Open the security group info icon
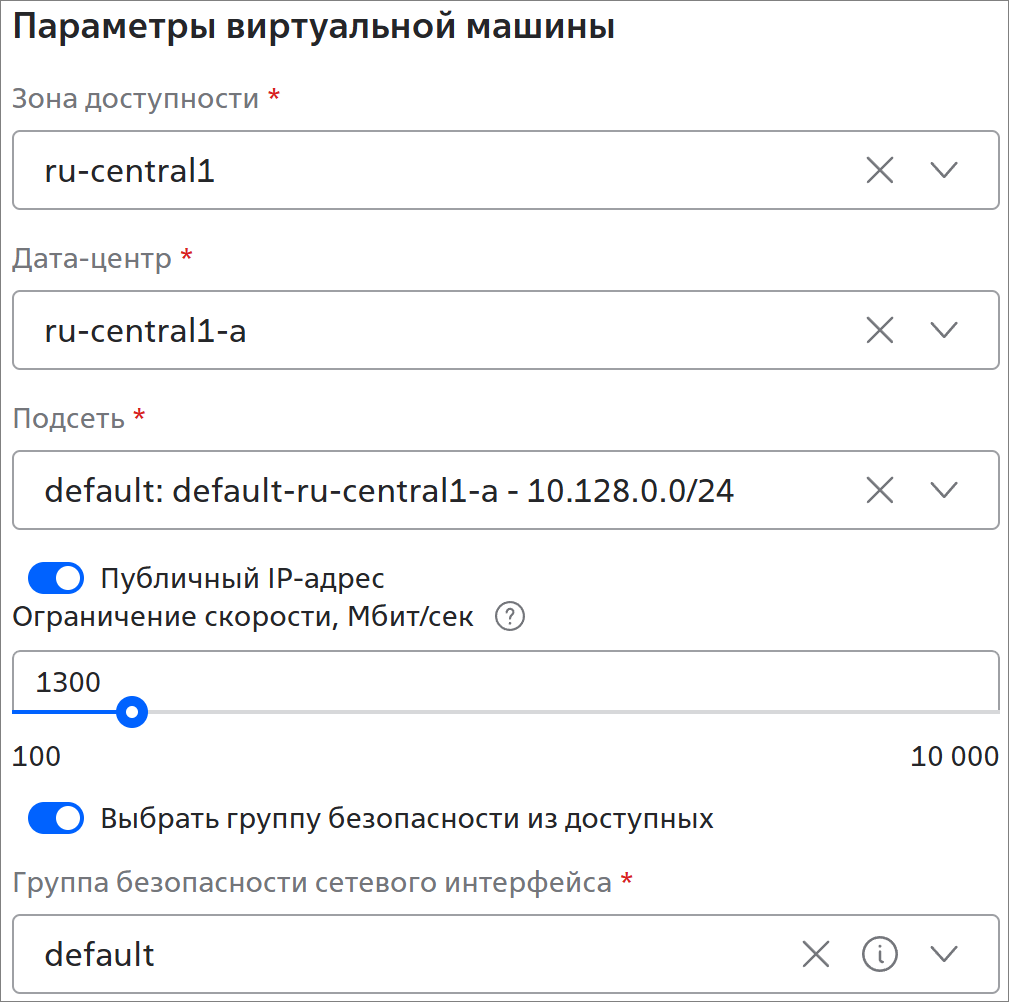Screen dimensions: 1009x1002 click(x=880, y=955)
